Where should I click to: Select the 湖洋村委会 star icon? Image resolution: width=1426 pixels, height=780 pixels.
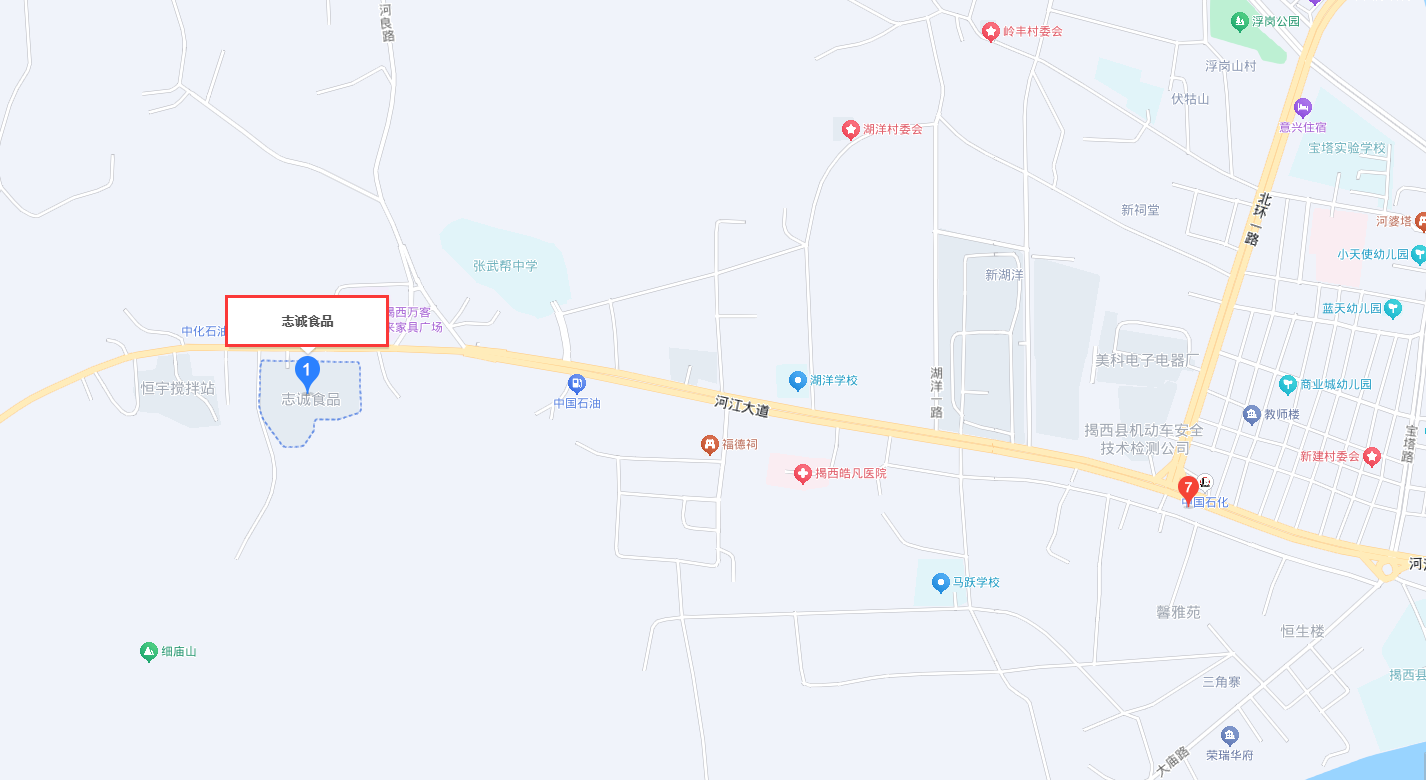(x=850, y=129)
